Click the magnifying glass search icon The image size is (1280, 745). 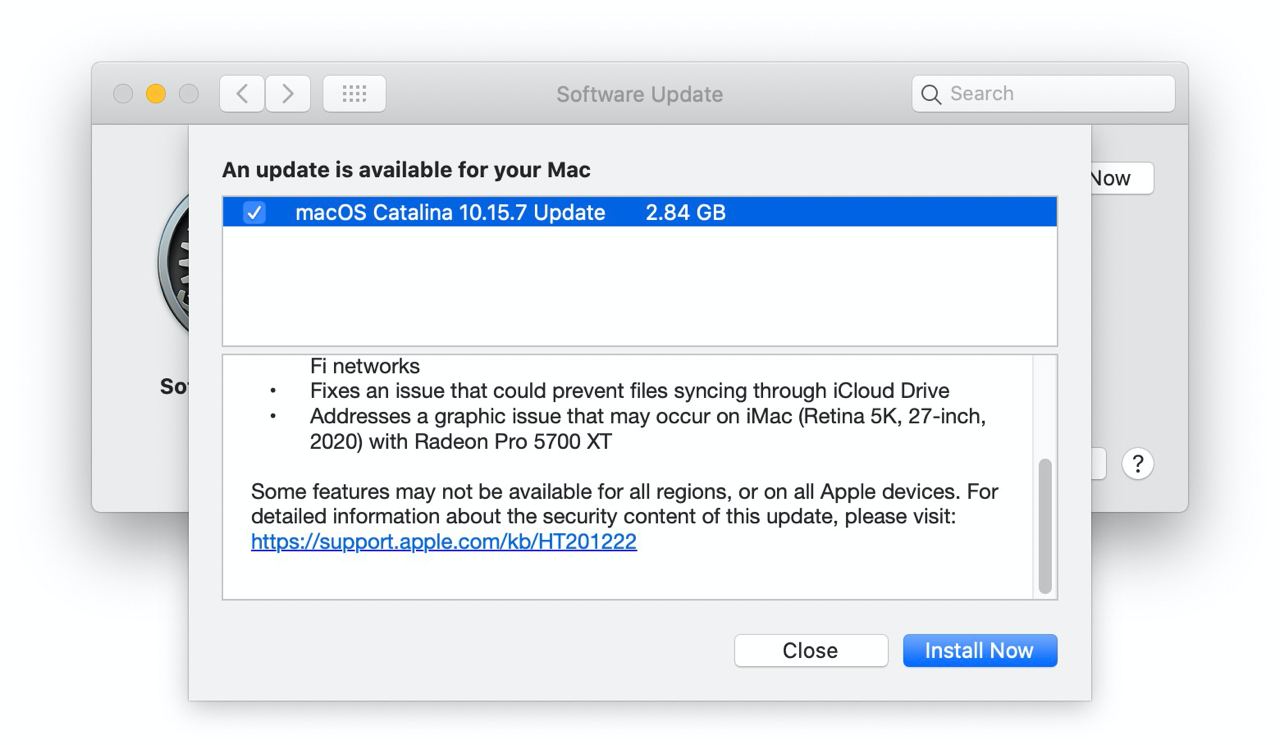coord(931,94)
